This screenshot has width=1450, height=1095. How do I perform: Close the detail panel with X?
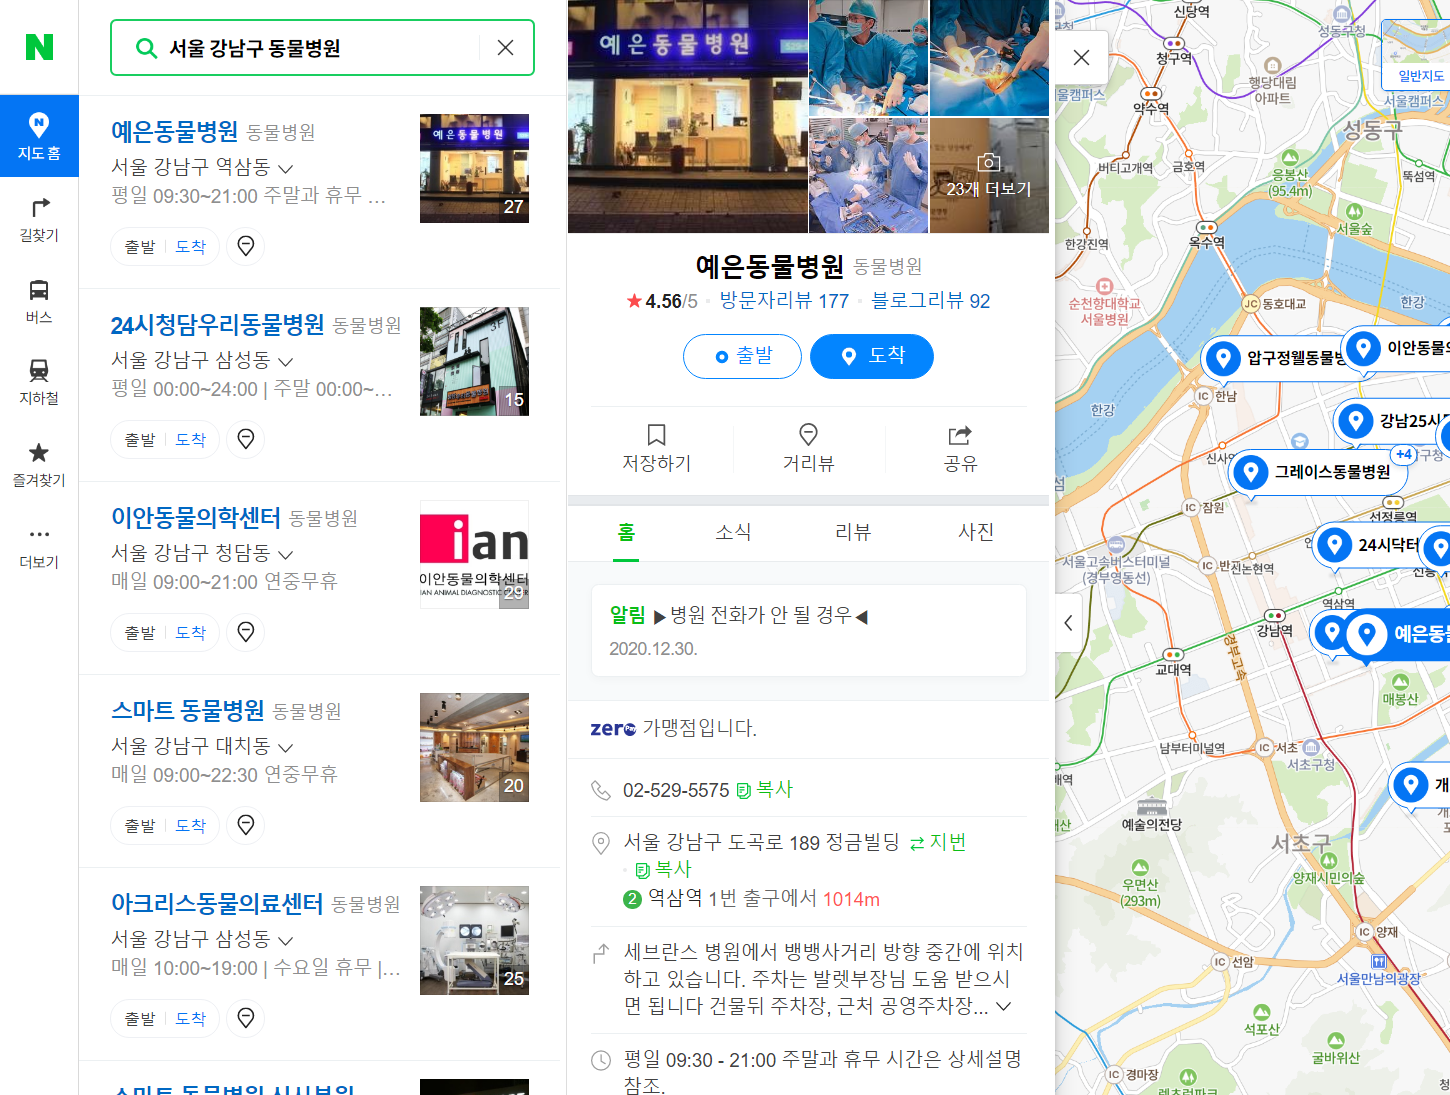[1081, 57]
